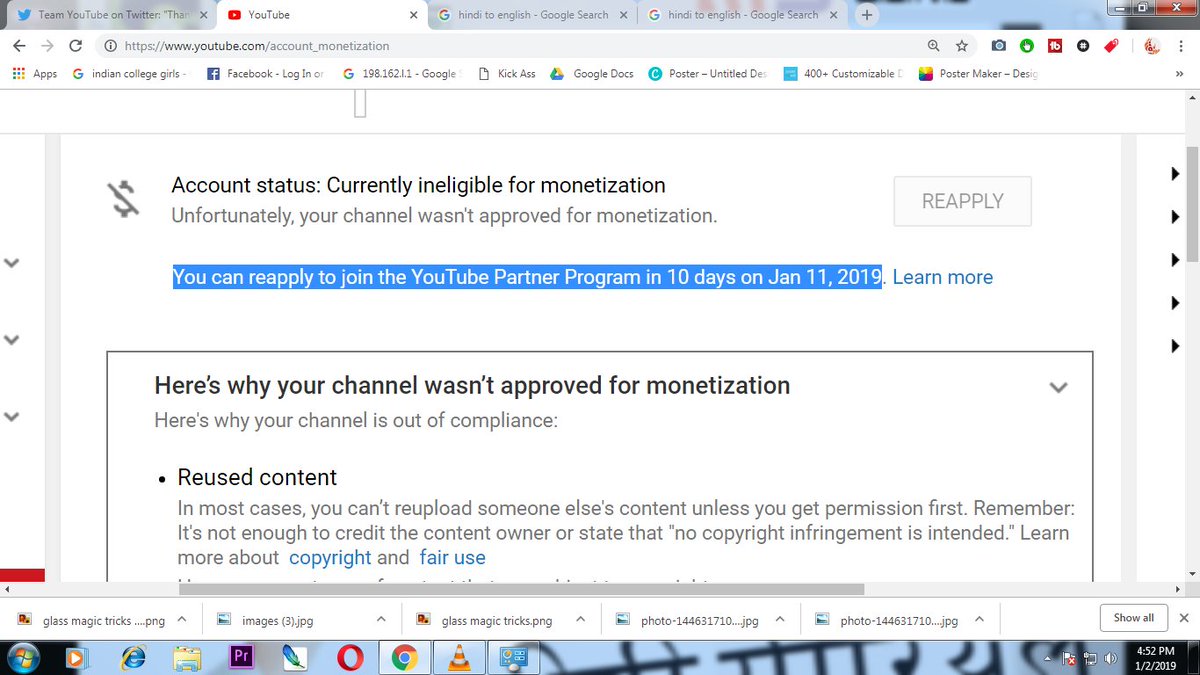The image size is (1200, 675).
Task: Open the 198.162.l.1 - Google bookmark
Action: [400, 73]
